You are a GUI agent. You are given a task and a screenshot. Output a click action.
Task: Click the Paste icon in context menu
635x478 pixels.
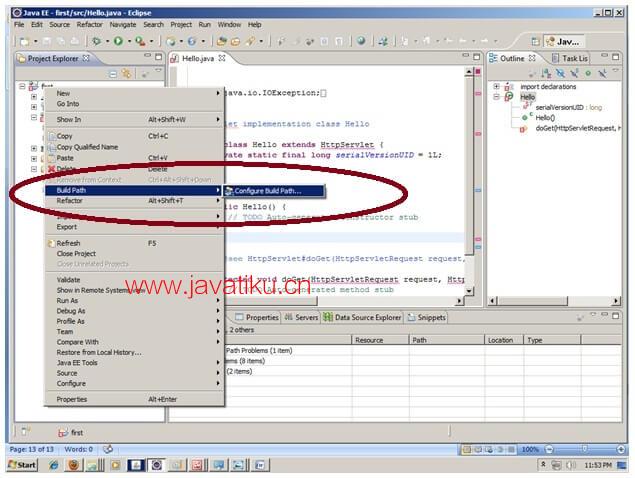(49, 158)
